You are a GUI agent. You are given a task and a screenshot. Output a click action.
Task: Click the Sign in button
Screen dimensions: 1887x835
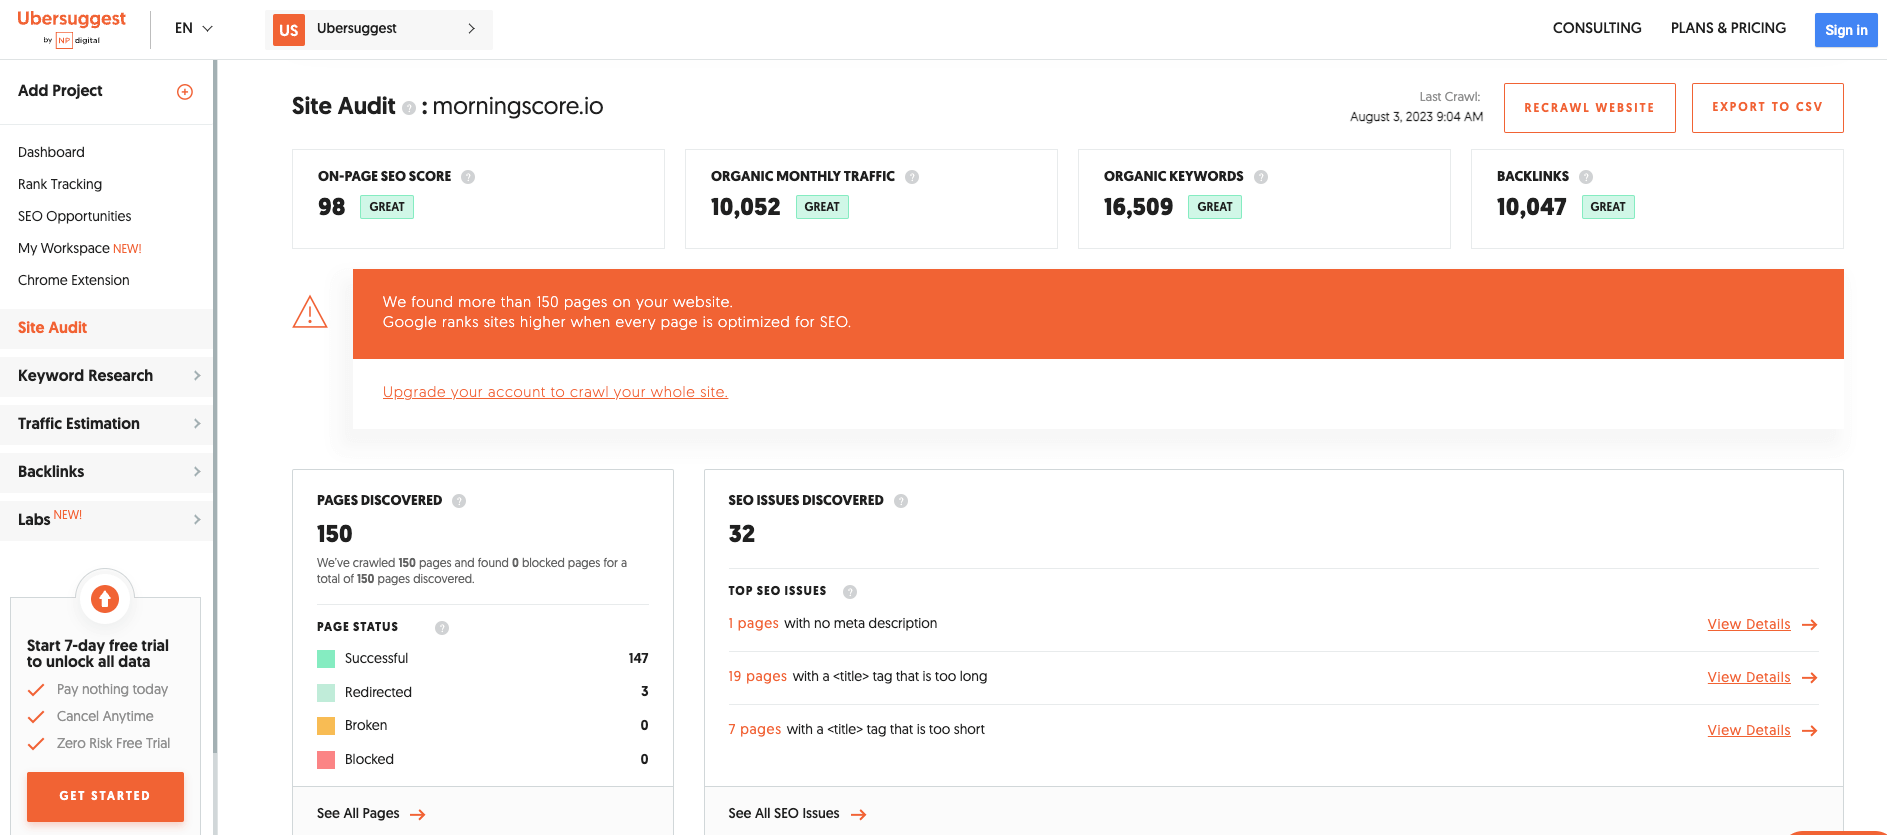(x=1846, y=30)
